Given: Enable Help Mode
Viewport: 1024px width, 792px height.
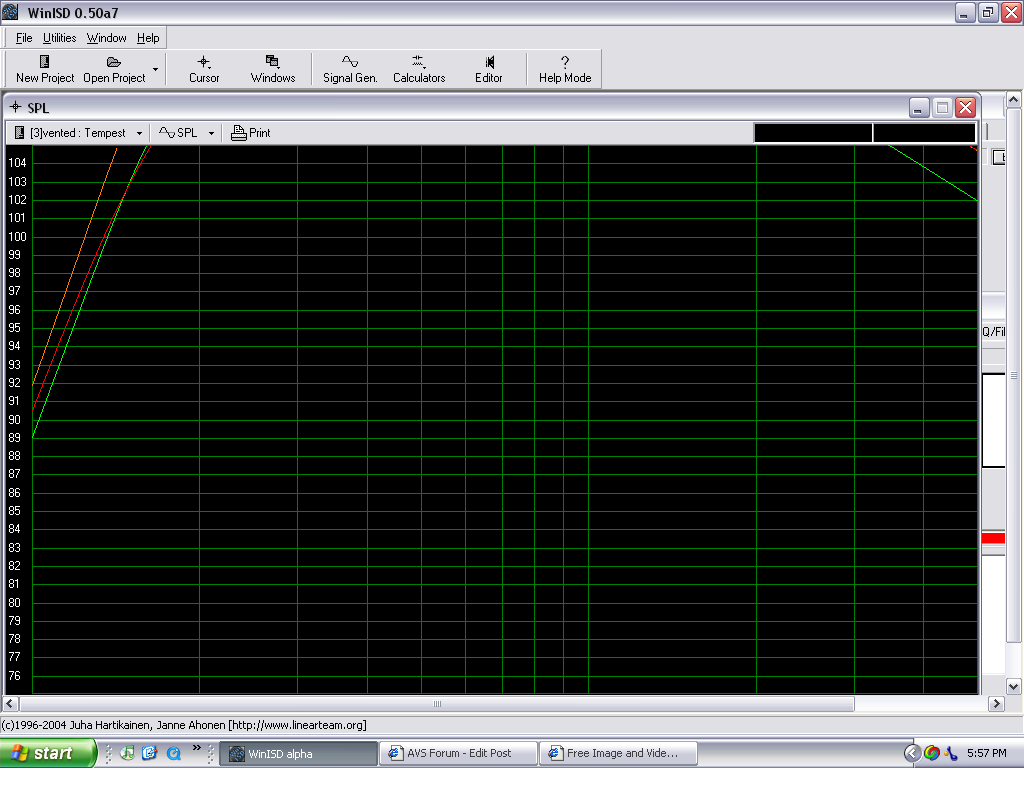Looking at the screenshot, I should point(565,70).
